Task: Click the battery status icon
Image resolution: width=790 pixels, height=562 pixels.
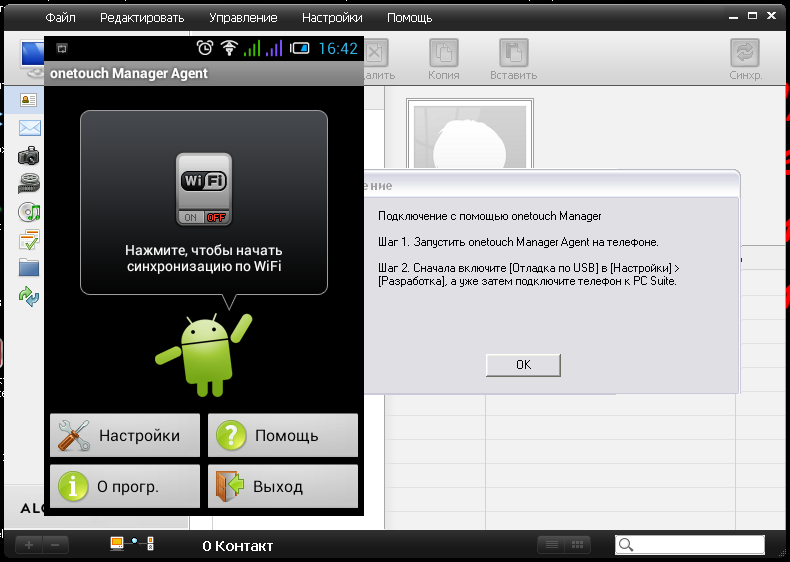Action: pyautogui.click(x=299, y=48)
